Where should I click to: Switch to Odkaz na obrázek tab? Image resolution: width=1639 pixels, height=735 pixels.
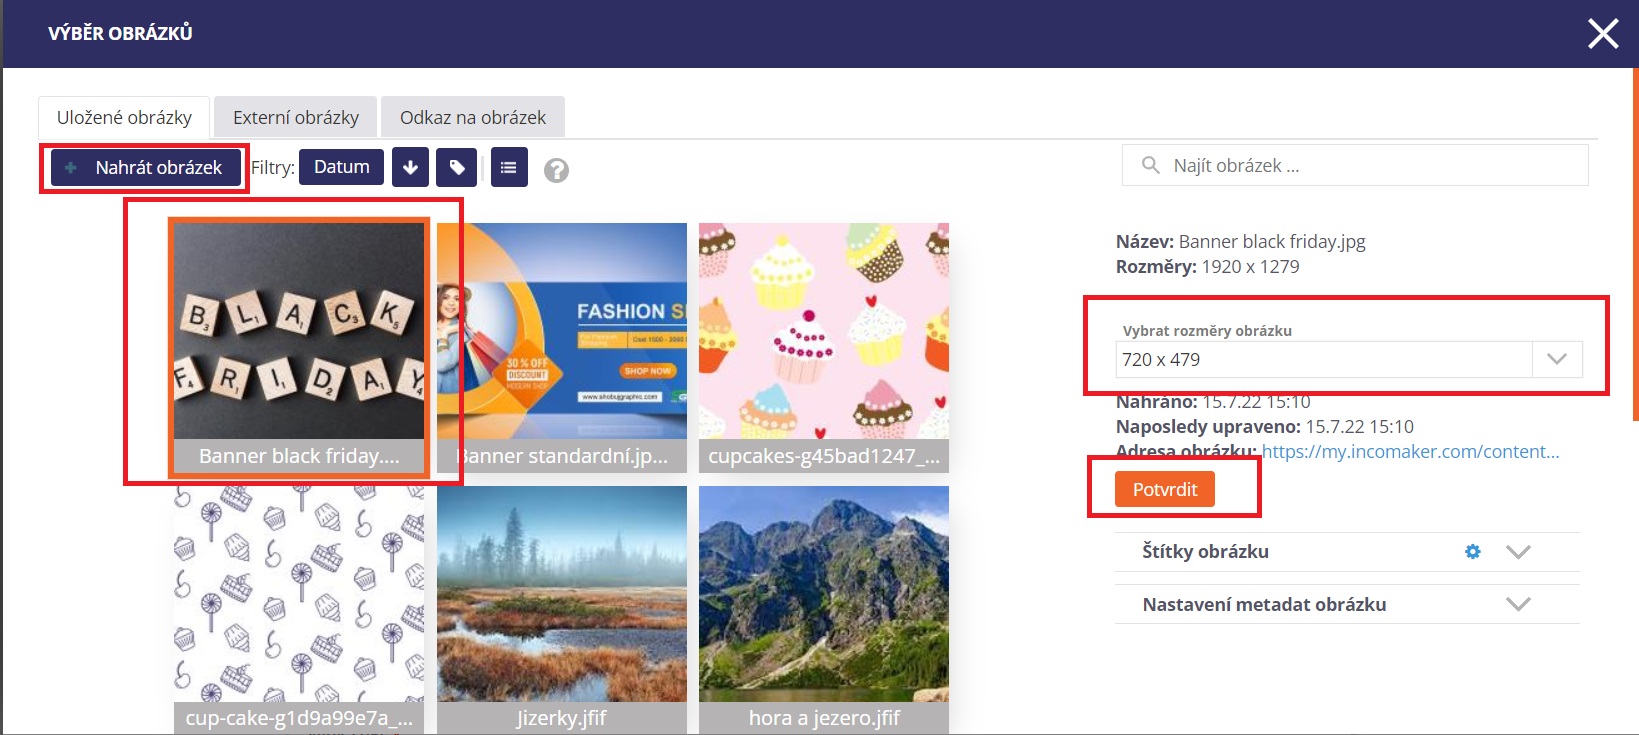473,117
